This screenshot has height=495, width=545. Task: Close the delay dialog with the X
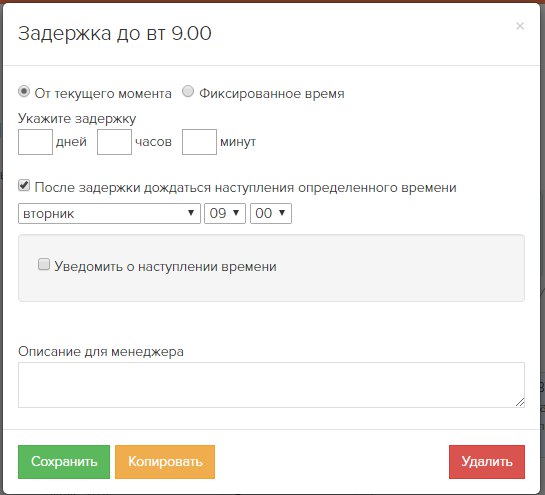tap(520, 26)
